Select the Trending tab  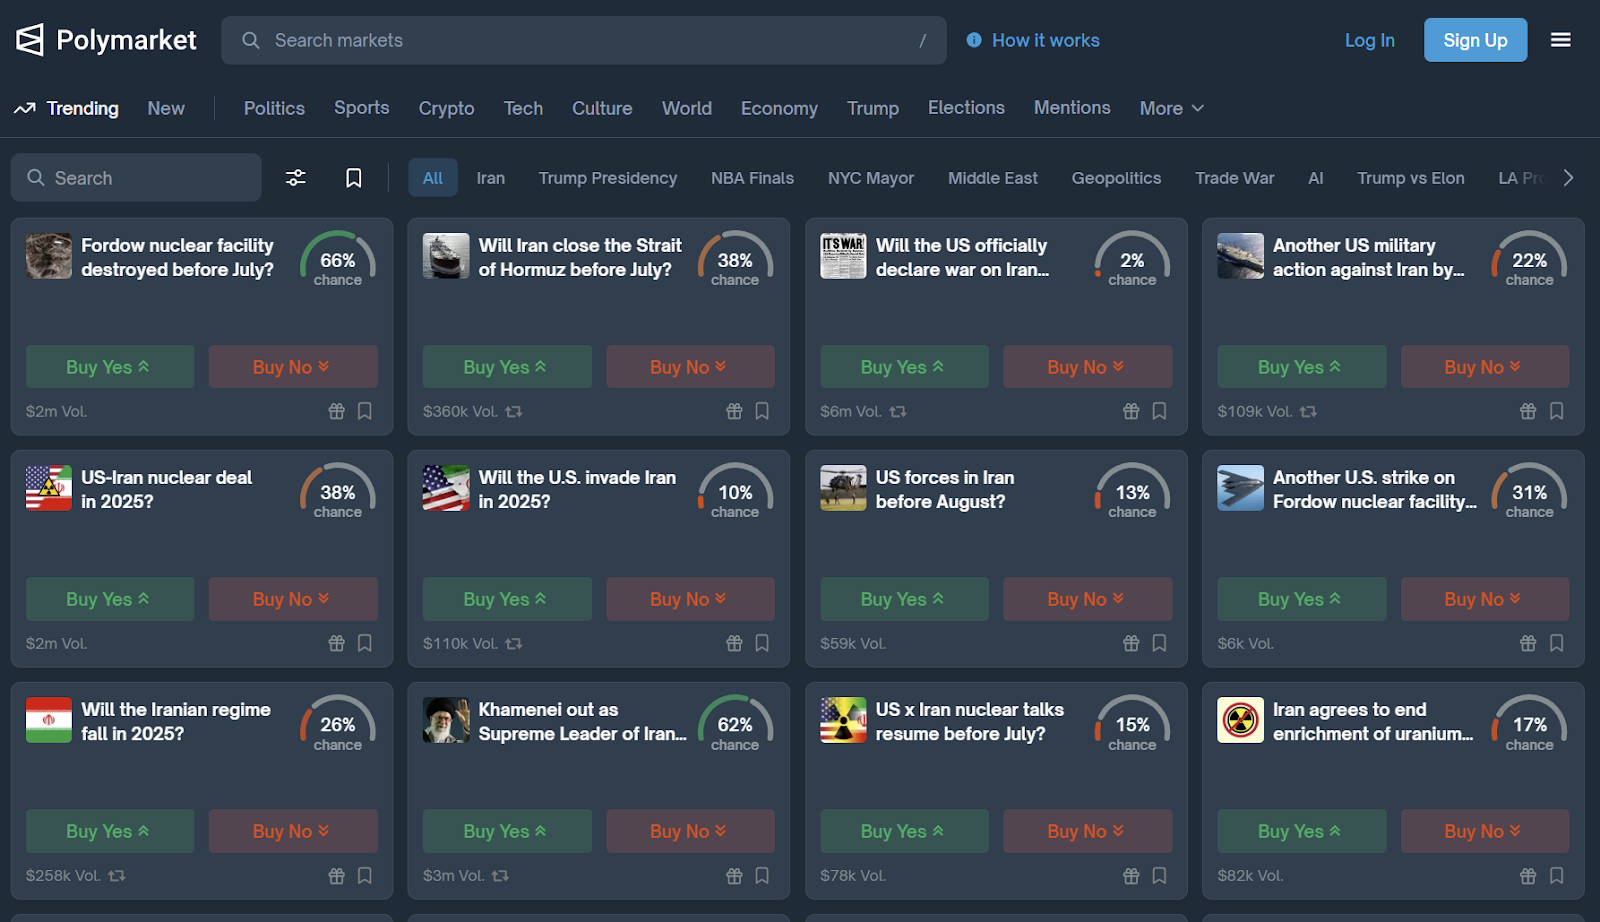tap(67, 108)
